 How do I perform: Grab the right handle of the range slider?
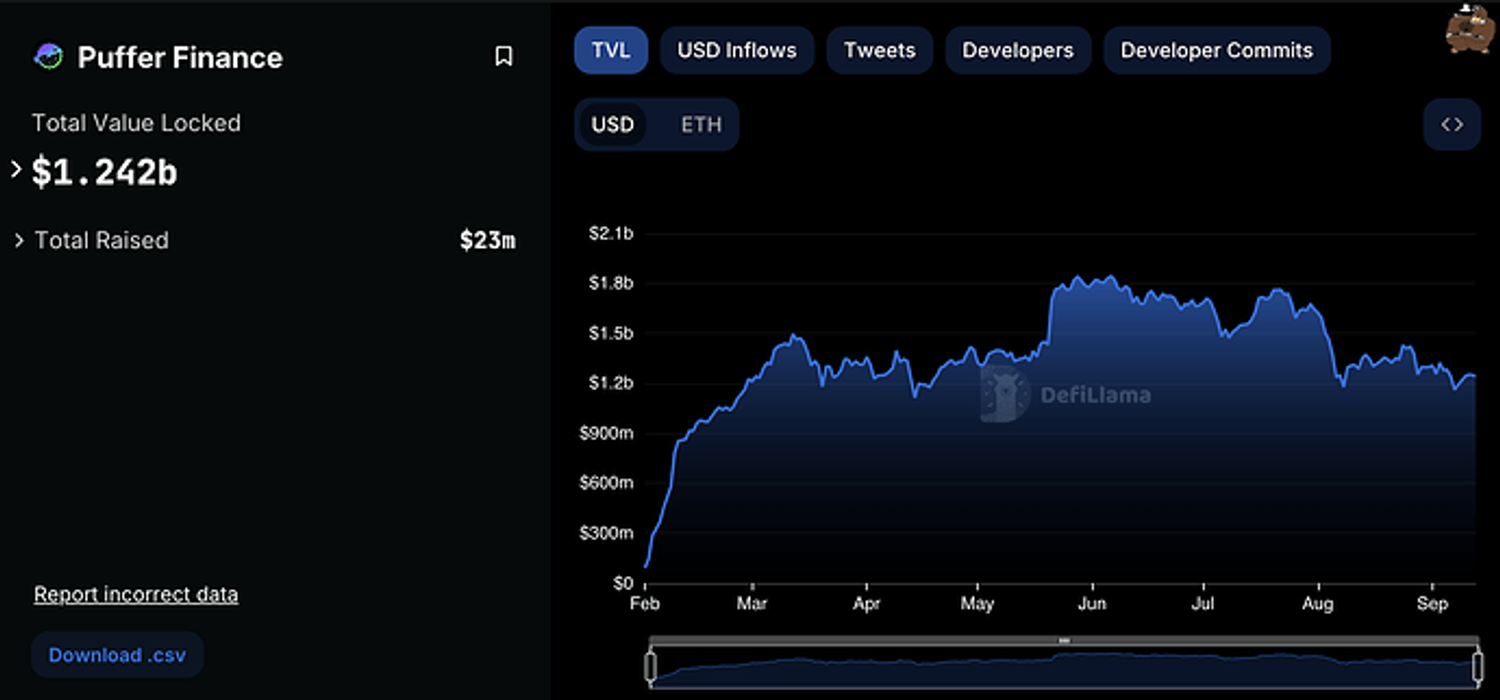1477,666
